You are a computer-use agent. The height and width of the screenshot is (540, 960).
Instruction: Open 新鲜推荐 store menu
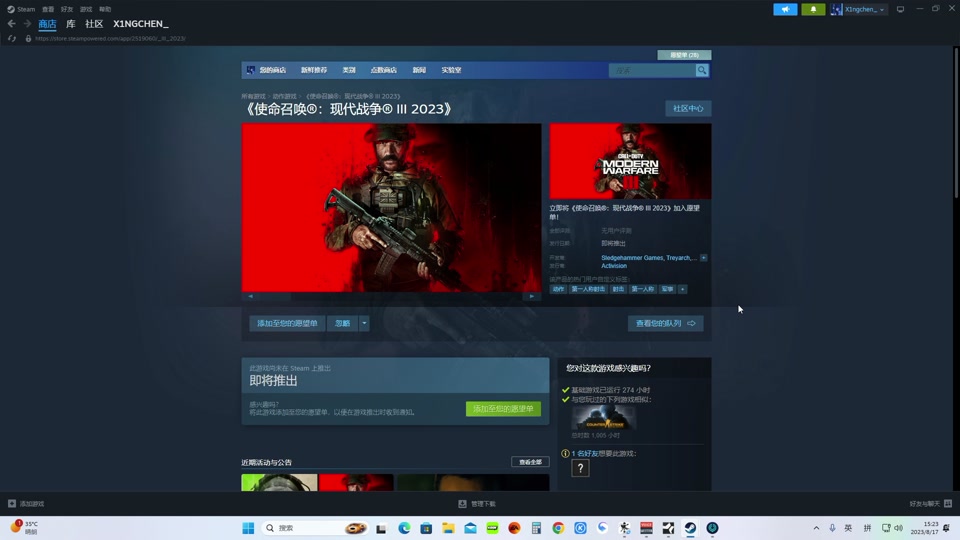click(314, 70)
